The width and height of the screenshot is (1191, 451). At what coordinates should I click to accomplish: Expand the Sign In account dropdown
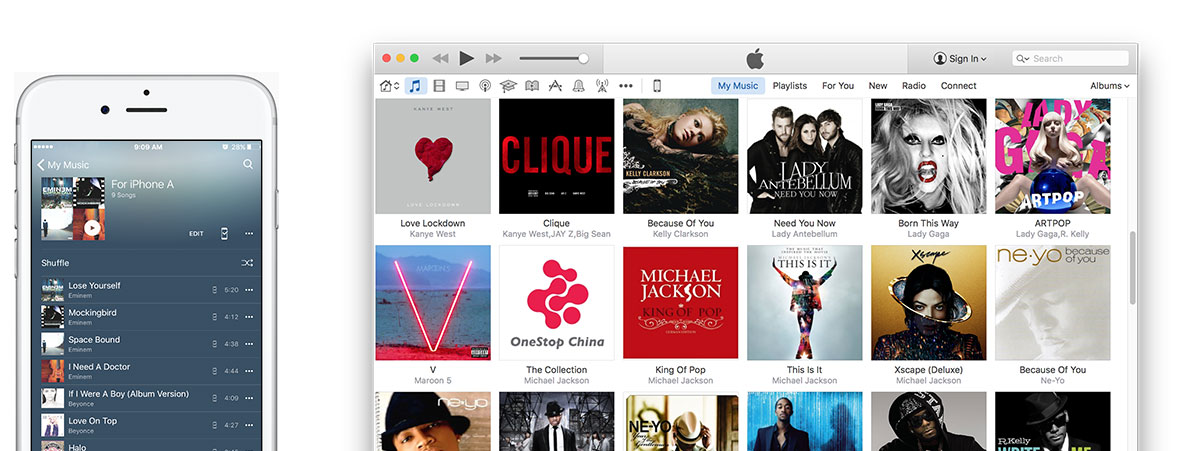[960, 58]
